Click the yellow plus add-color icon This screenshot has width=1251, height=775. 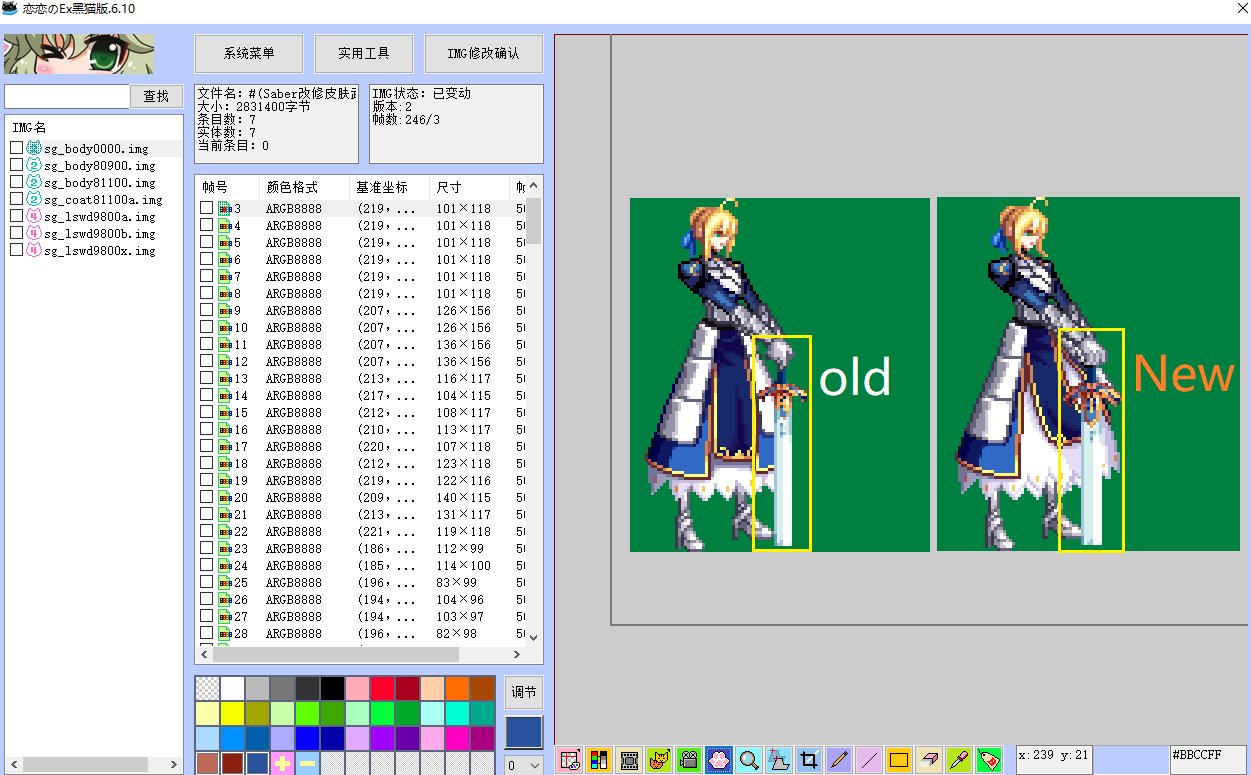pos(282,765)
